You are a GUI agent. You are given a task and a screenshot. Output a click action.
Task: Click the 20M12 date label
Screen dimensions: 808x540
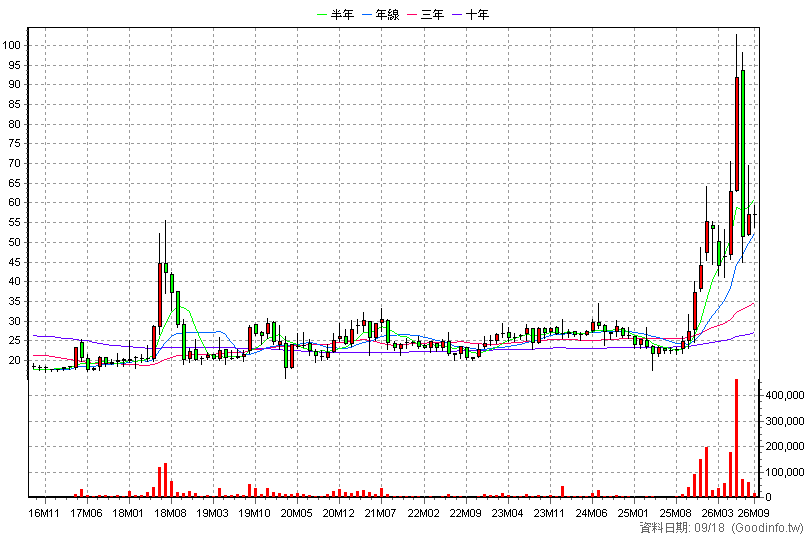[339, 513]
